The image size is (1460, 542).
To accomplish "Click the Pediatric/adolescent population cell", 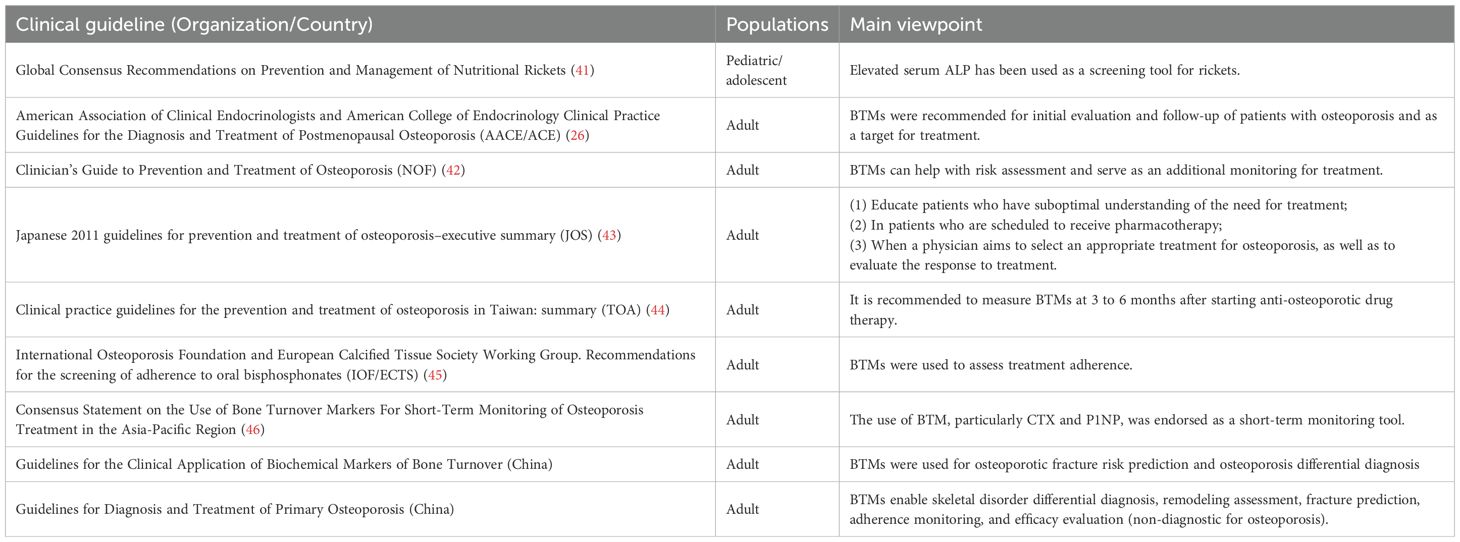I will pos(758,71).
